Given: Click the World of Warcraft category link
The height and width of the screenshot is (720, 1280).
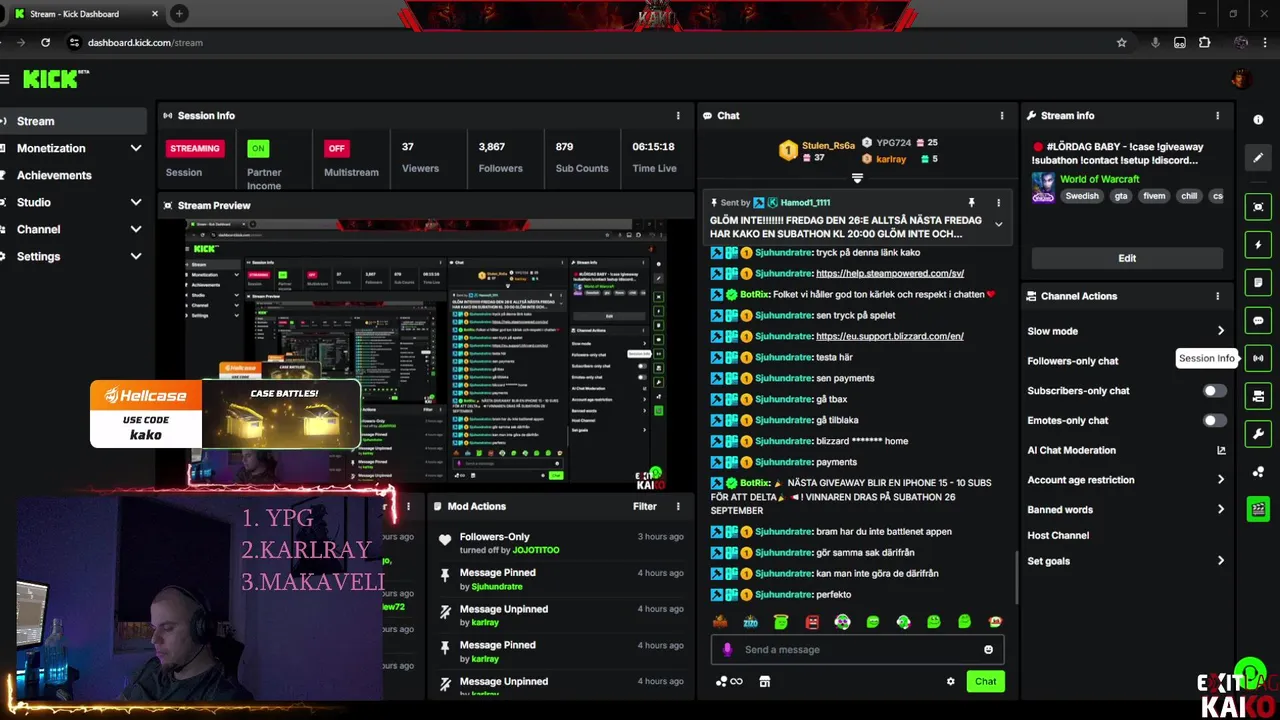Looking at the screenshot, I should (x=1099, y=179).
